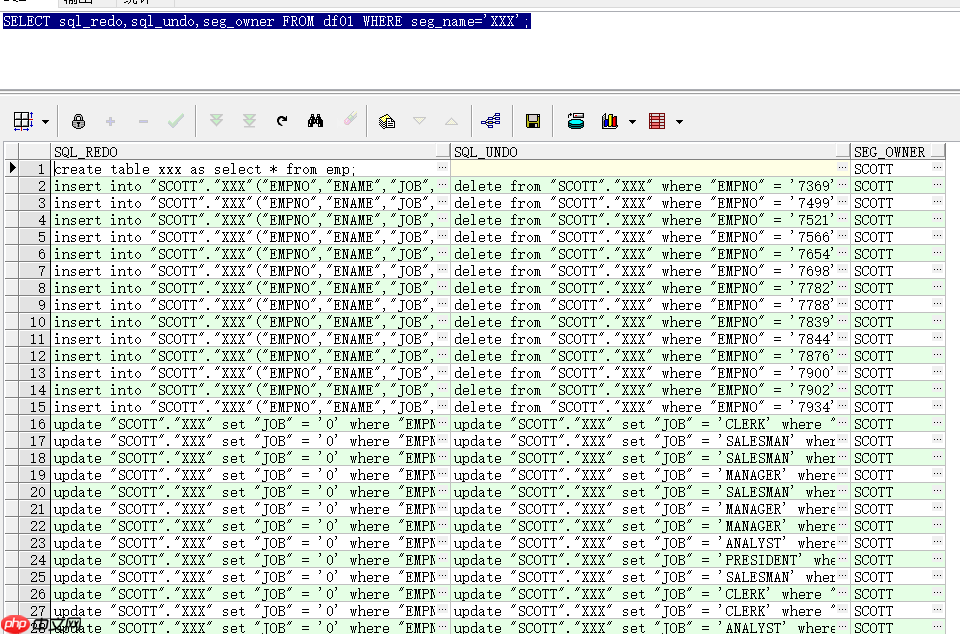Viewport: 960px width, 634px height.
Task: Select row 19 undo cell with 'MANAGER'
Action: coord(644,475)
